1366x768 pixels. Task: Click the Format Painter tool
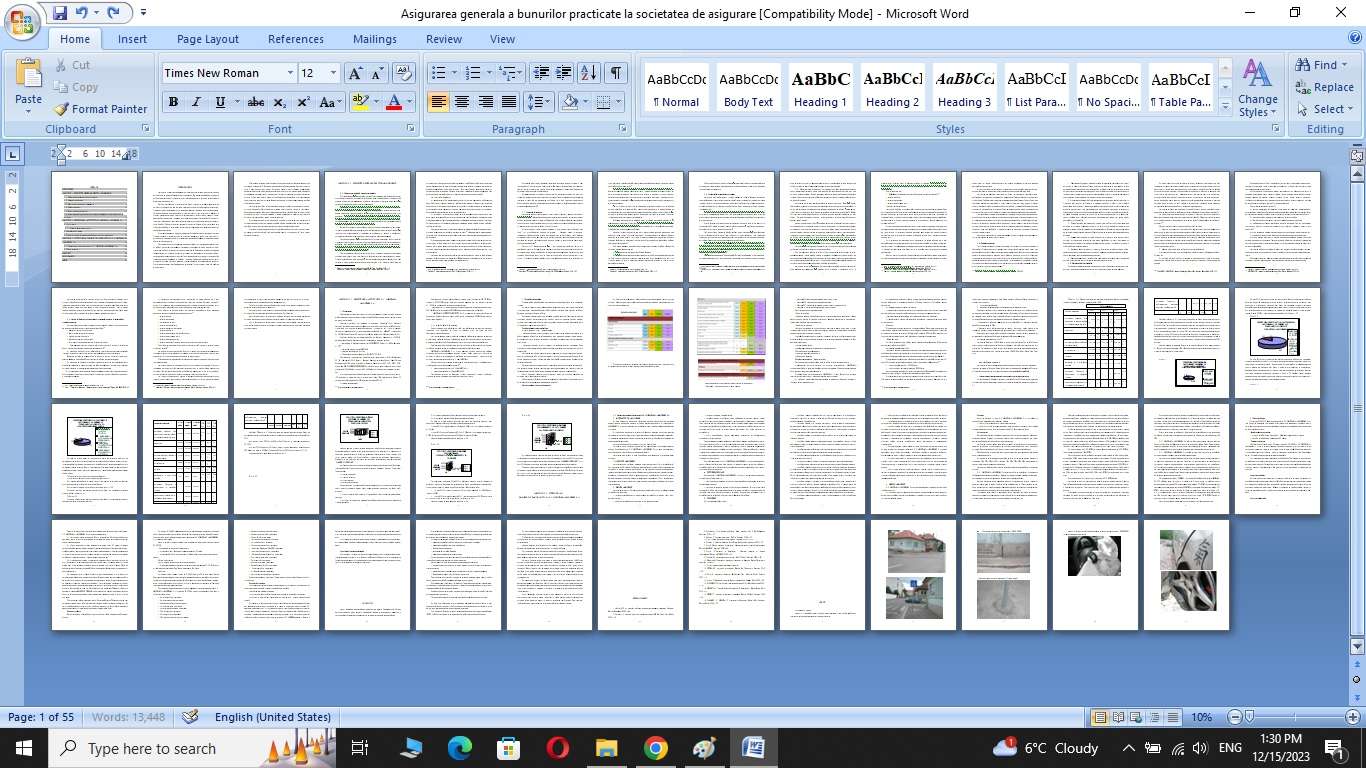click(100, 109)
